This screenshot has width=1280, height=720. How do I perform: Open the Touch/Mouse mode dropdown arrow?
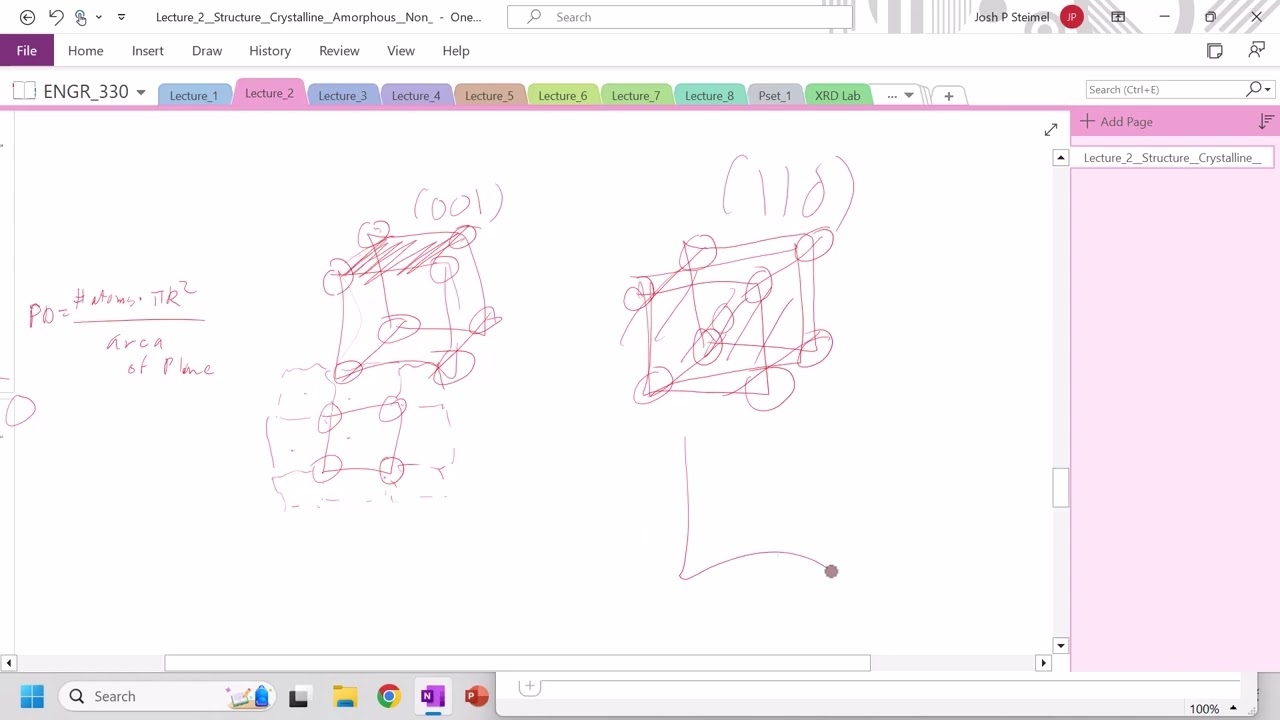point(98,17)
